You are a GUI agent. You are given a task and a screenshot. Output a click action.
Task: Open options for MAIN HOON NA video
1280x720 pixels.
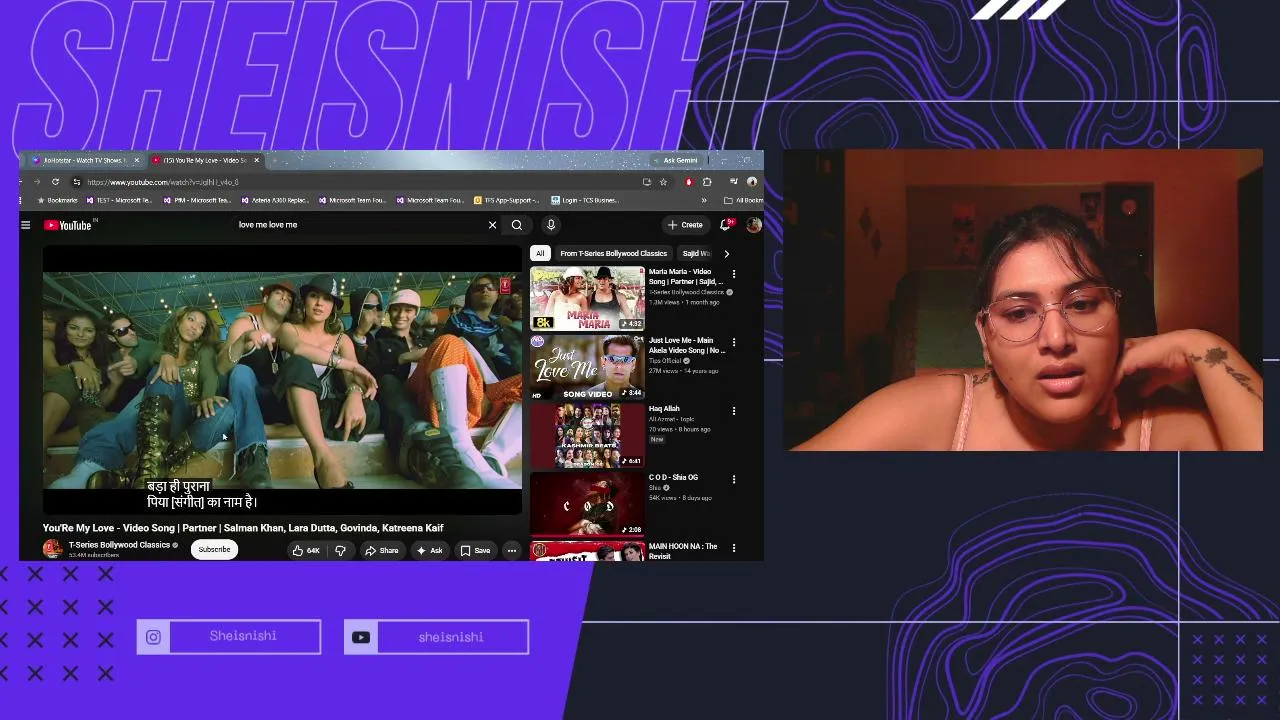click(733, 548)
